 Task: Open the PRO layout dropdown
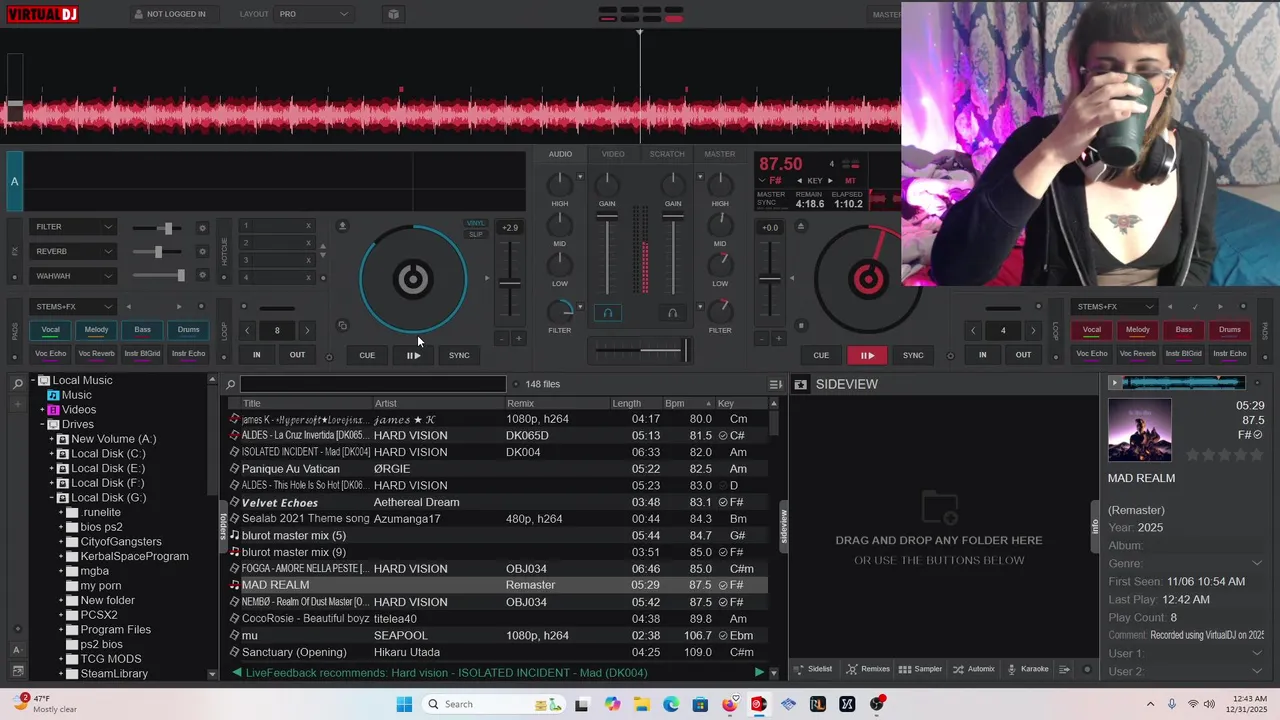tap(314, 14)
